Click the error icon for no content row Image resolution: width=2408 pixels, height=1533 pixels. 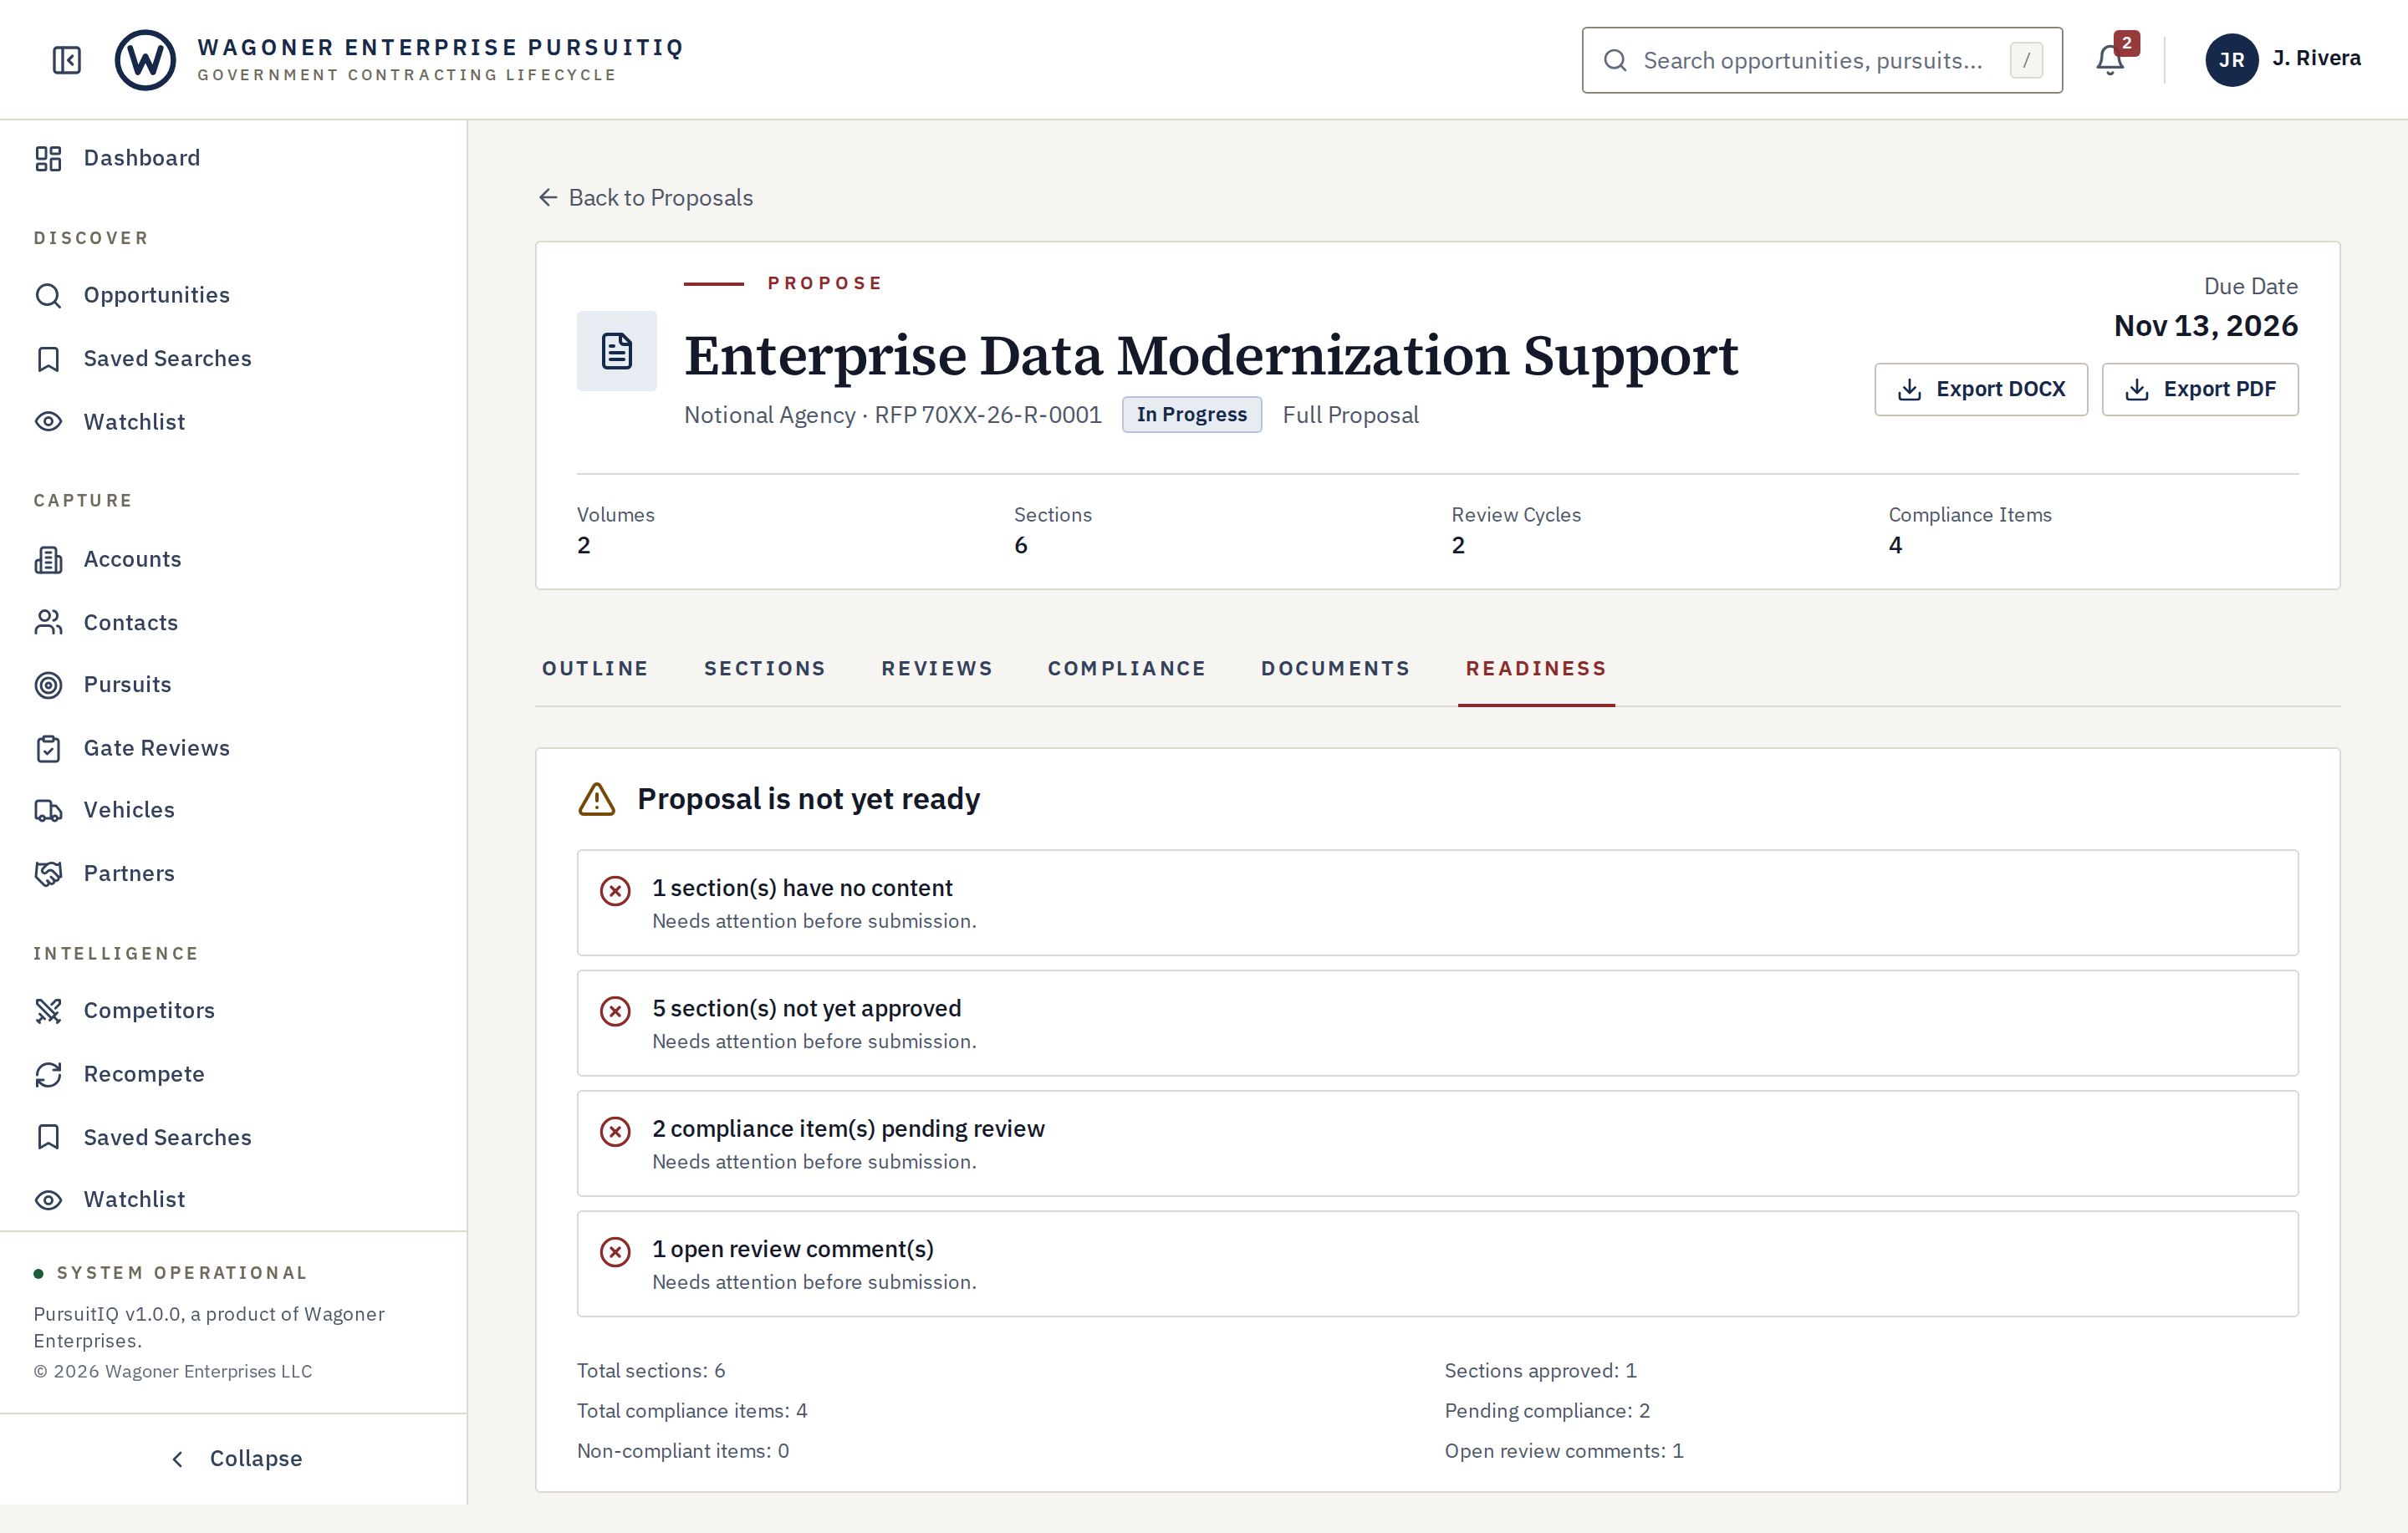point(615,890)
